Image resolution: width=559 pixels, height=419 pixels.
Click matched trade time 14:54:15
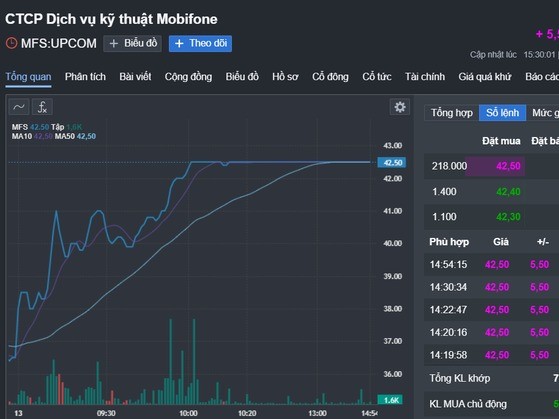point(448,265)
